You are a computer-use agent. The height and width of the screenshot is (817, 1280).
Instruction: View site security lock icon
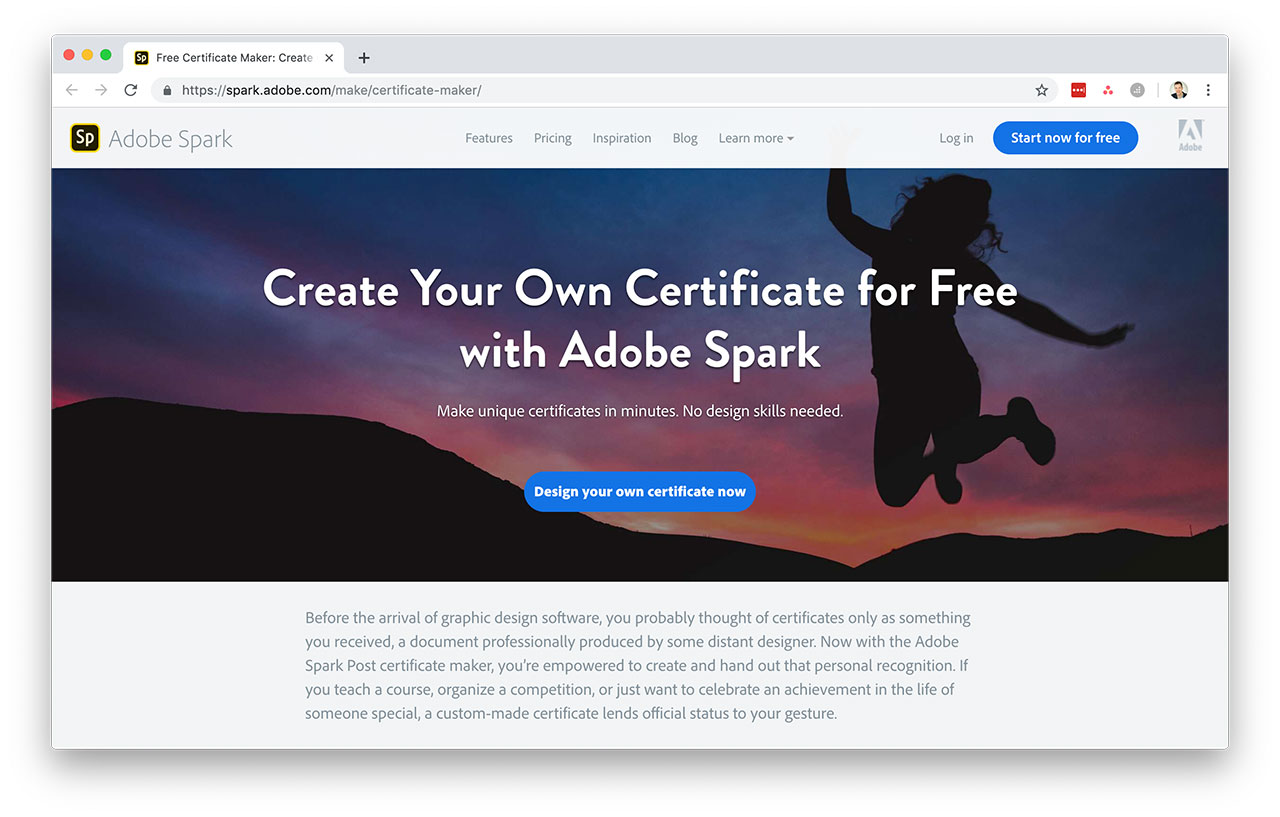(x=168, y=90)
